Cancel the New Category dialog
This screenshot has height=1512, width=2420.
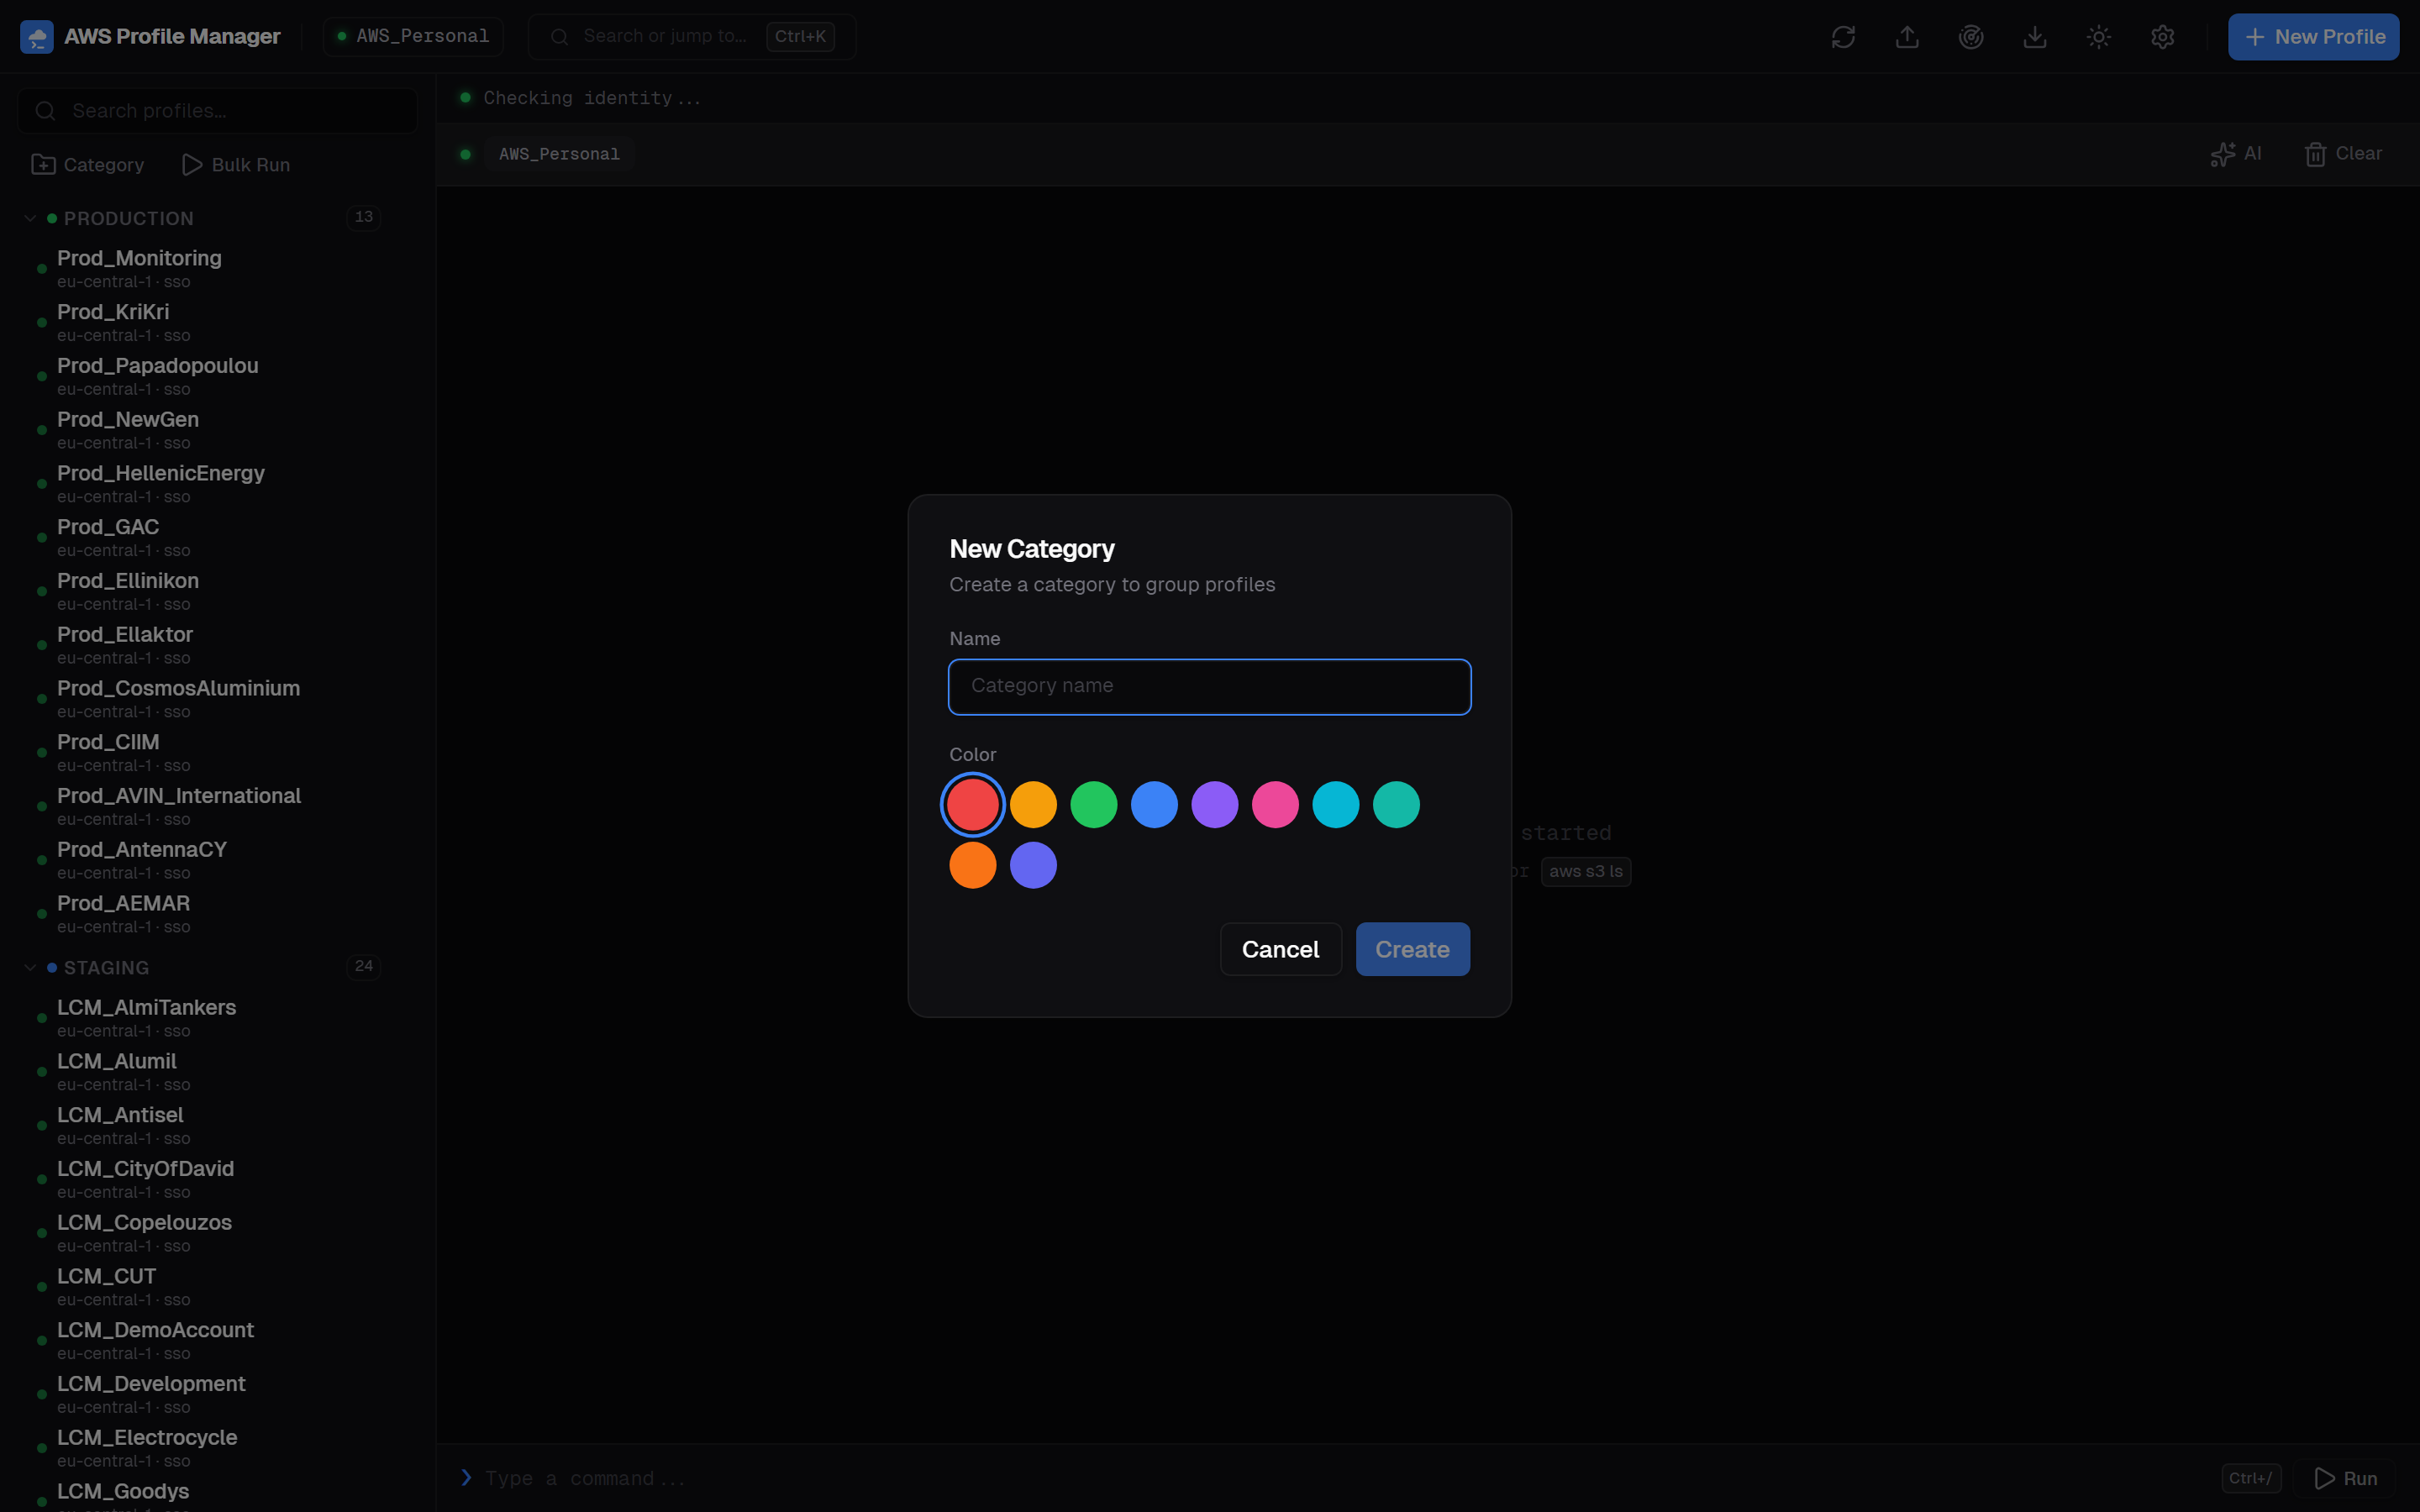[x=1280, y=949]
